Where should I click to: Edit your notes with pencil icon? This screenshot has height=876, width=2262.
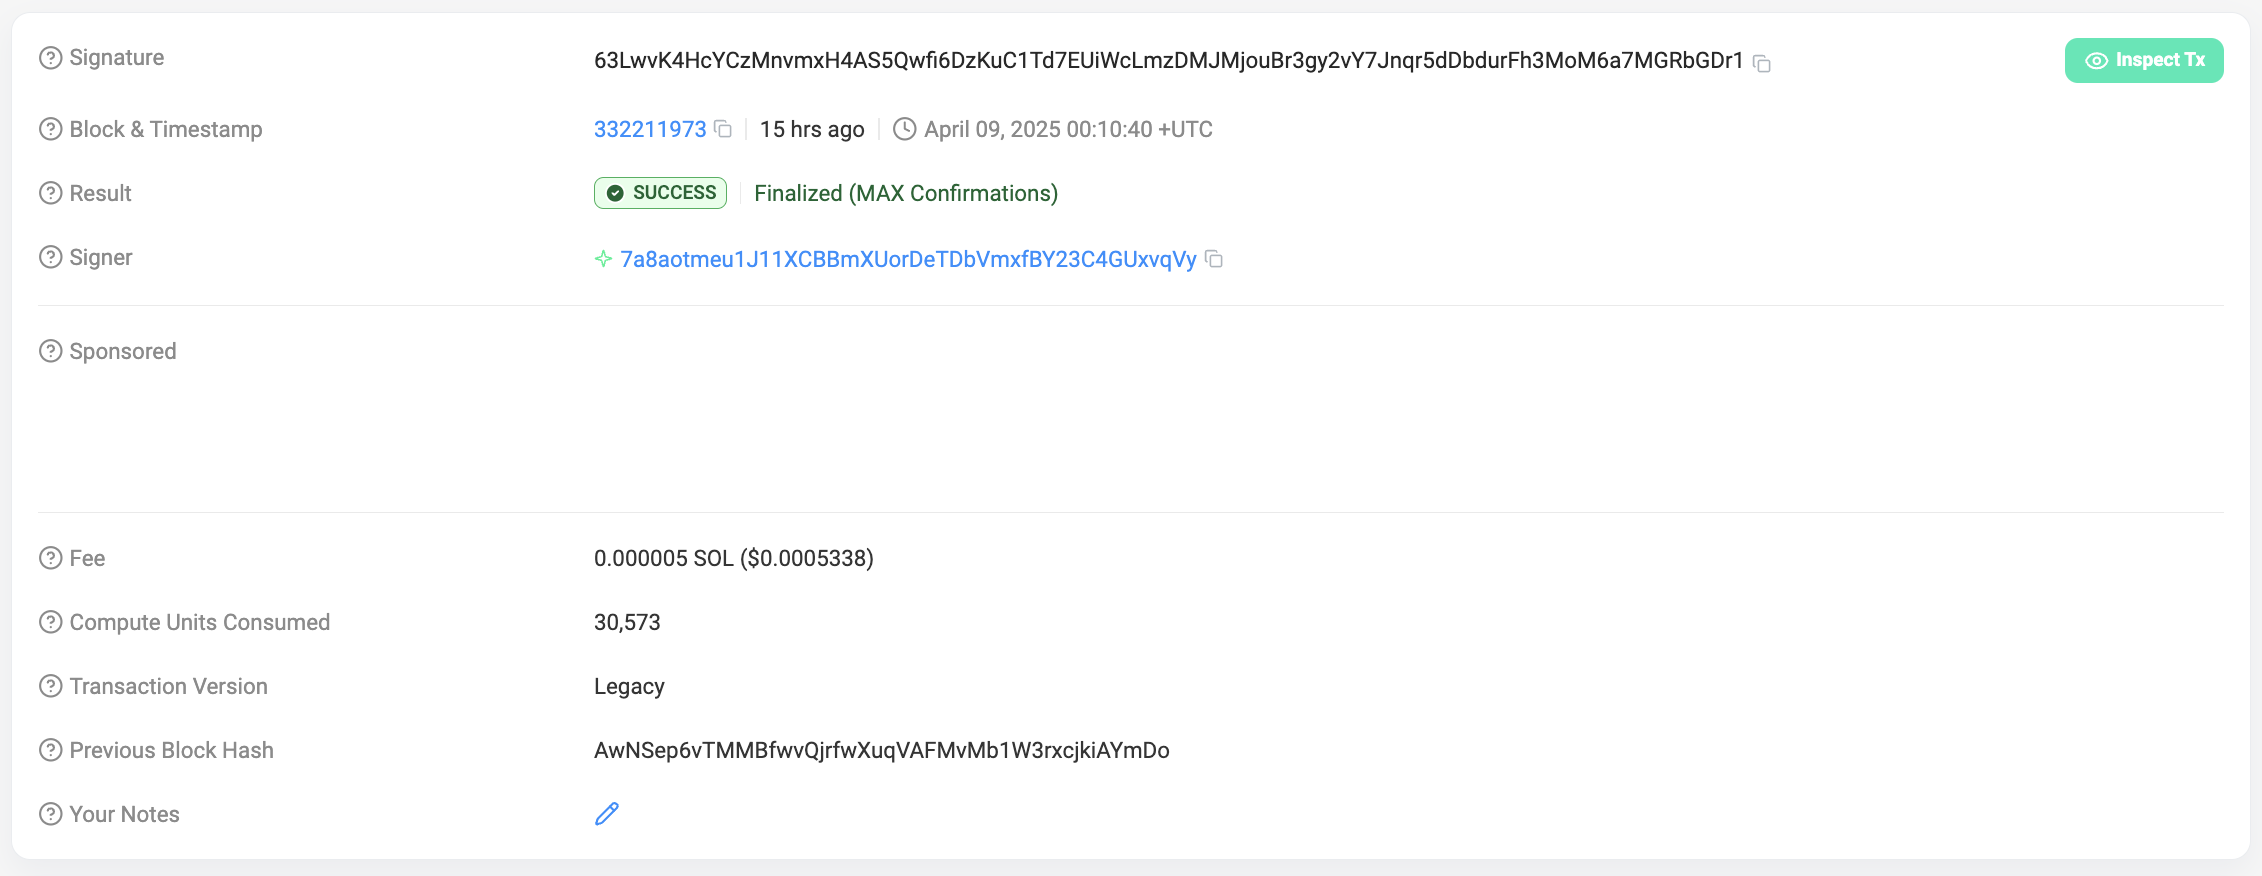(607, 814)
